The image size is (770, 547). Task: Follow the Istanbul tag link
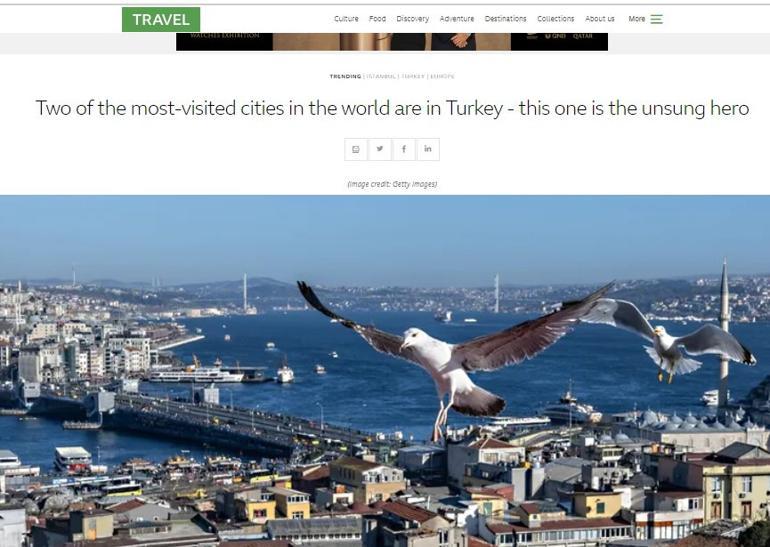[x=382, y=77]
